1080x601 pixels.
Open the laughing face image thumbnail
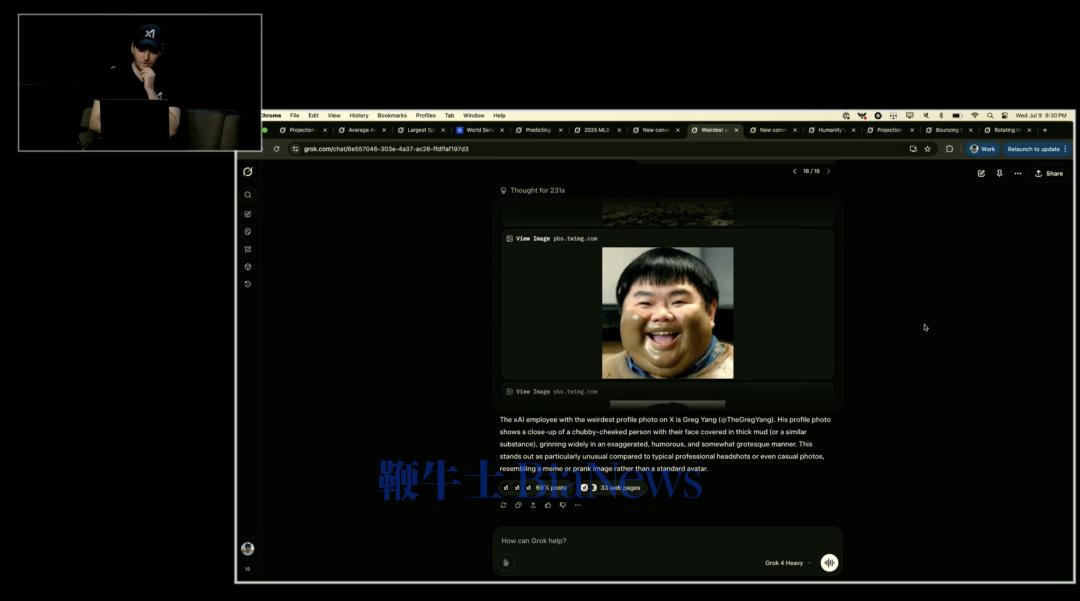667,313
